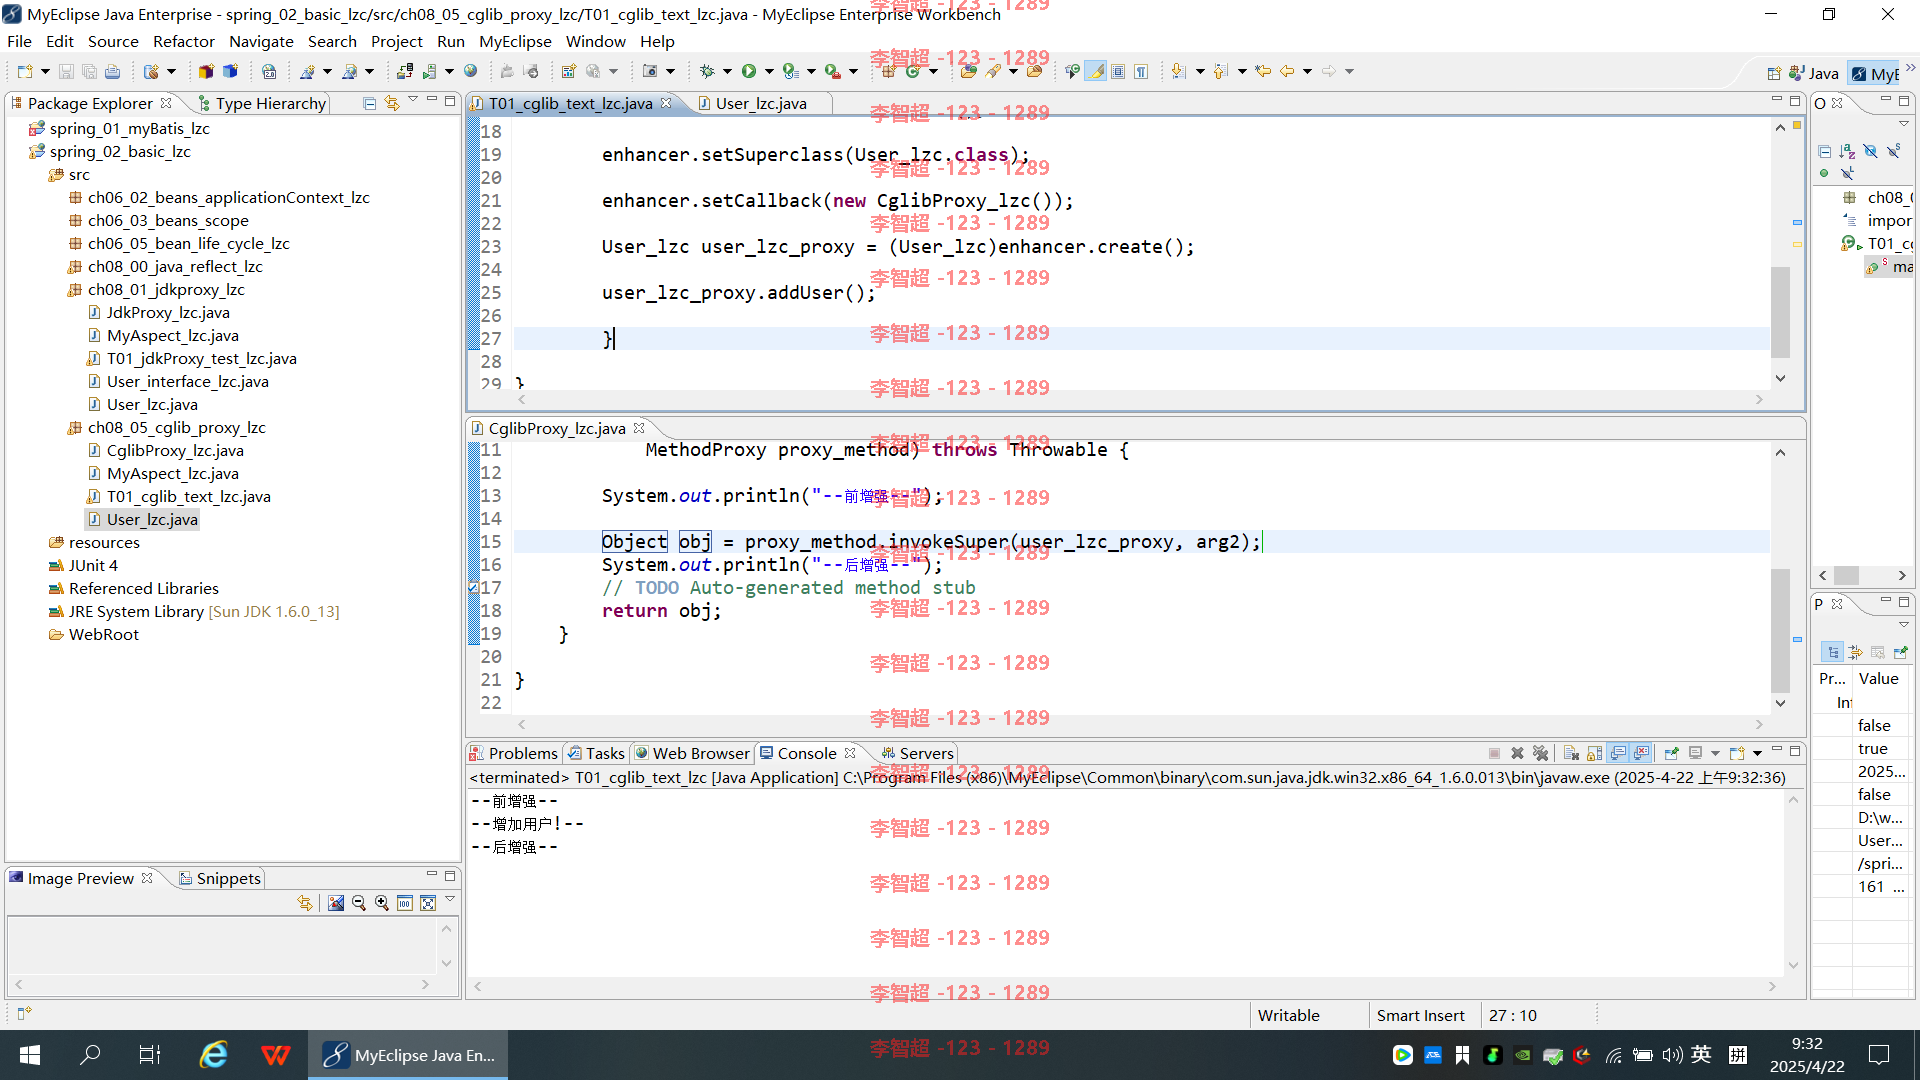Viewport: 1920px width, 1080px height.
Task: Open Back navigation history dropdown
Action: click(x=1307, y=71)
